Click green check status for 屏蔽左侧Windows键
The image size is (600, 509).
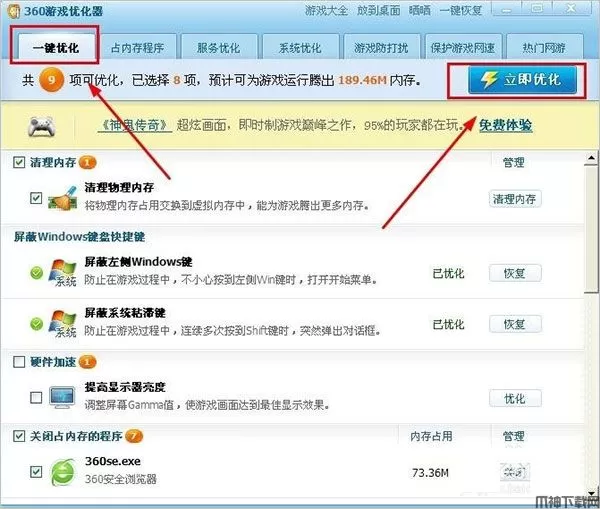[x=36, y=273]
